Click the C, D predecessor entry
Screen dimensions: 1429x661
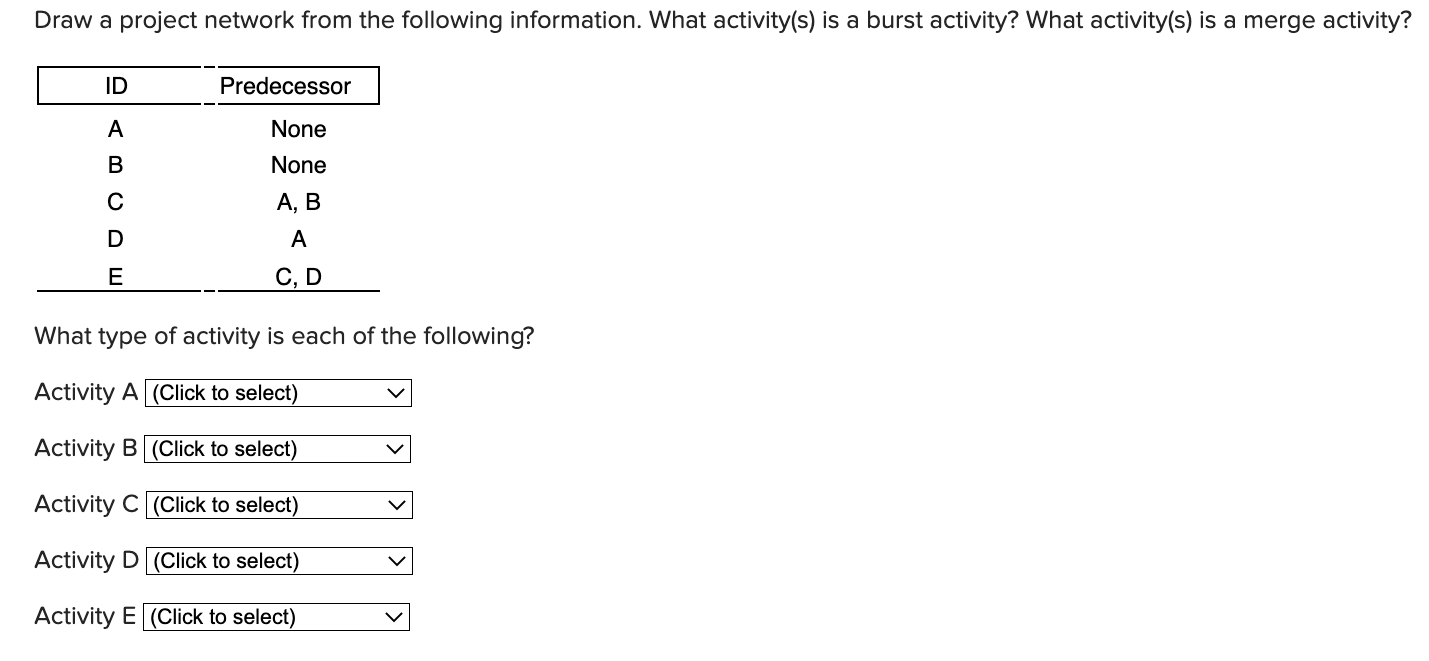(299, 277)
